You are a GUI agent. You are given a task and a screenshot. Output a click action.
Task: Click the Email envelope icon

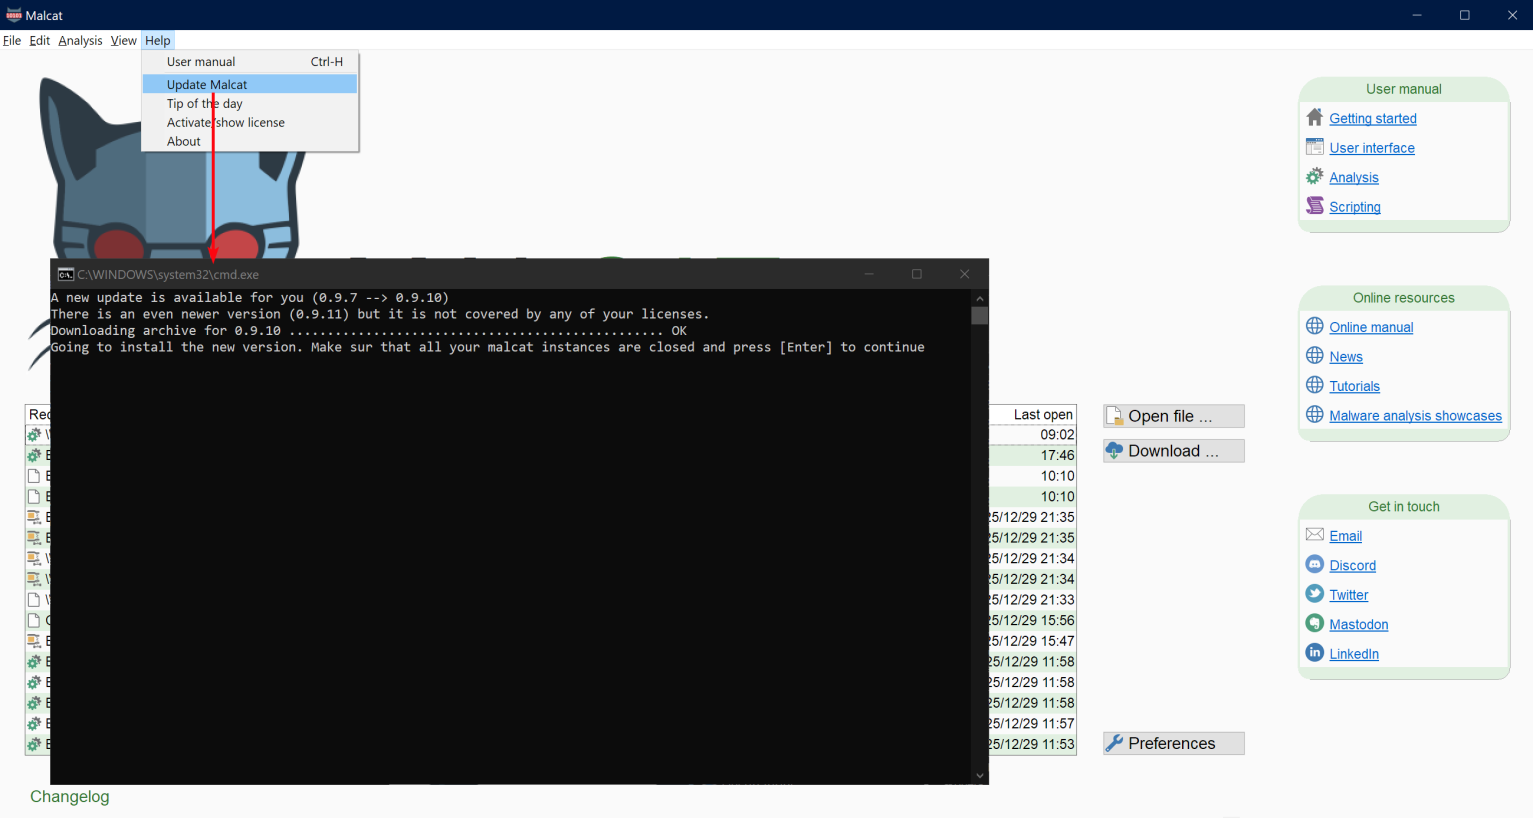coord(1314,534)
